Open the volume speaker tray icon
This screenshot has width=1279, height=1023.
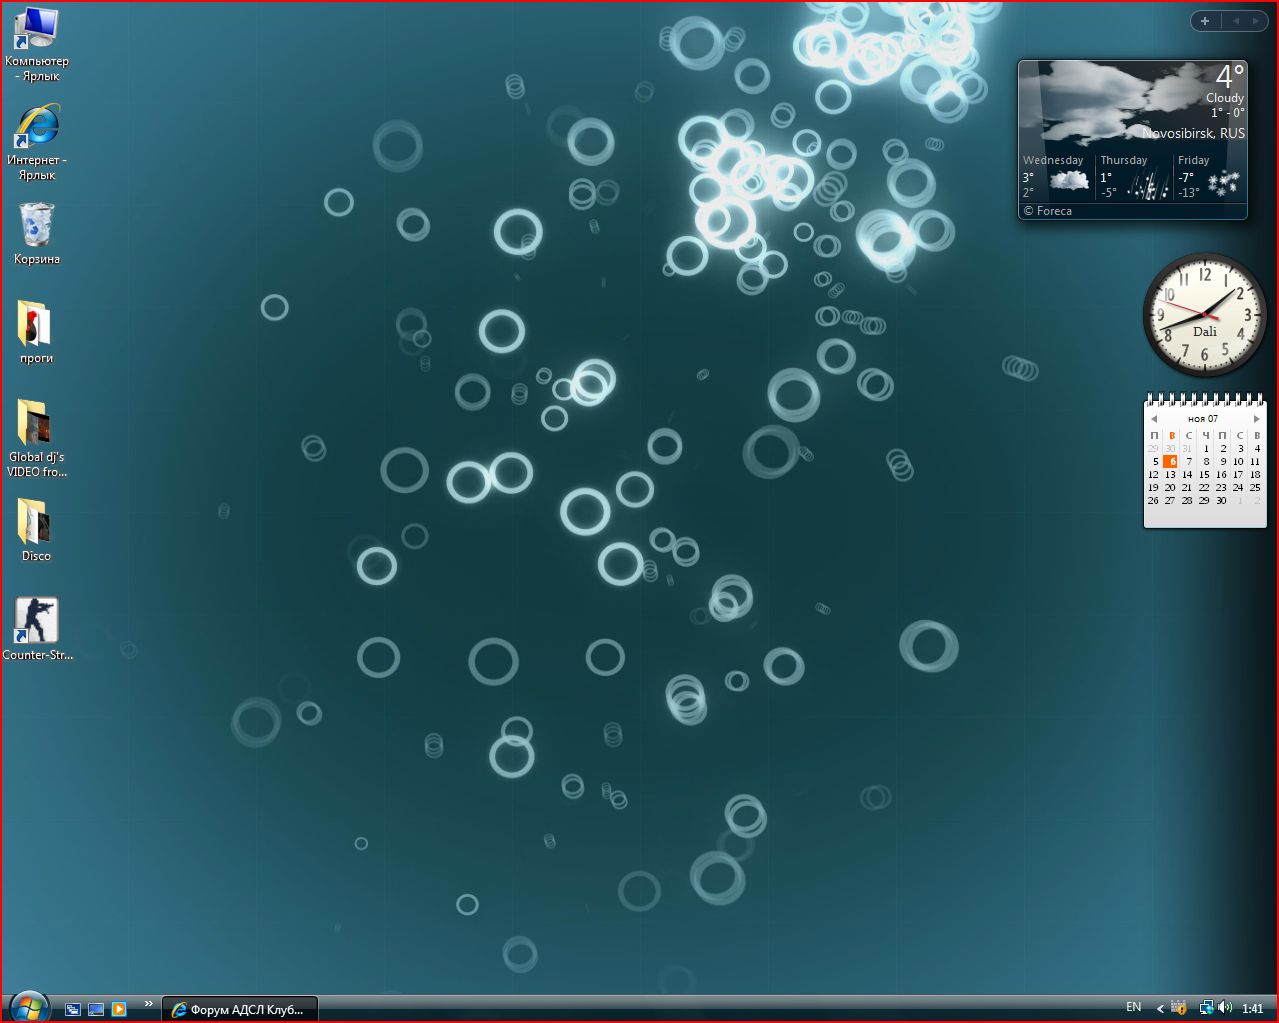pos(1226,1008)
